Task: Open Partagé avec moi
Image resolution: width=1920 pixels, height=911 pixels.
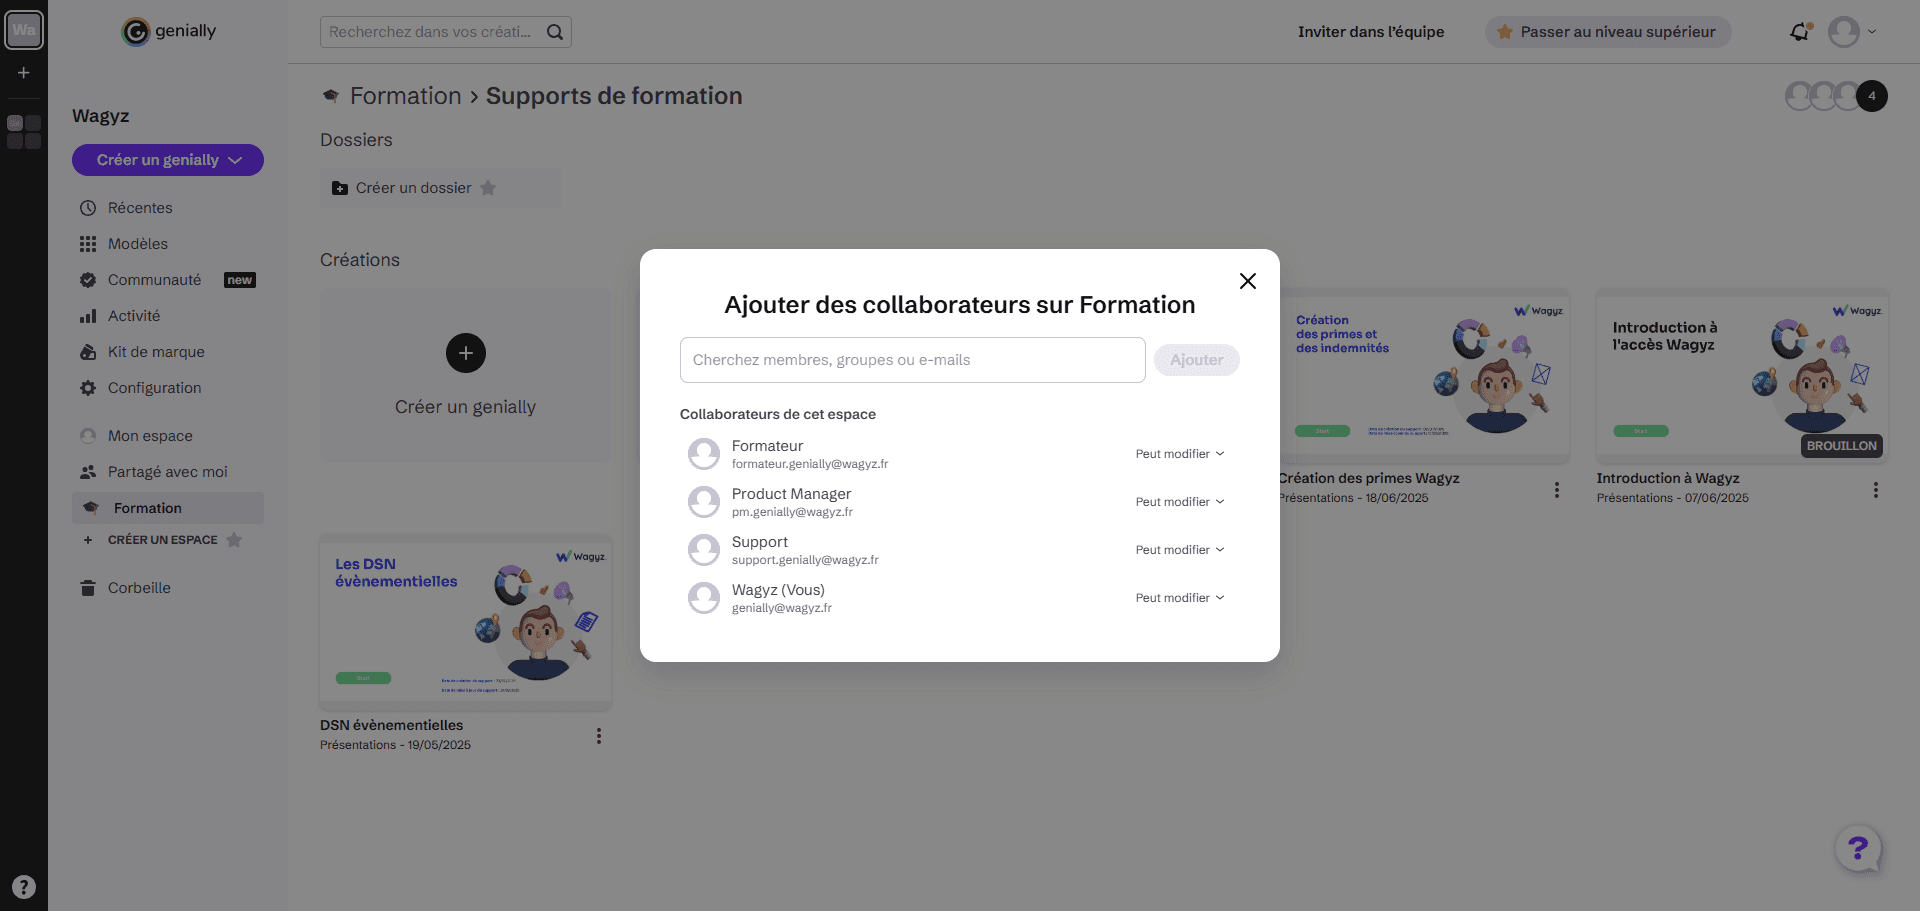Action: 168,472
